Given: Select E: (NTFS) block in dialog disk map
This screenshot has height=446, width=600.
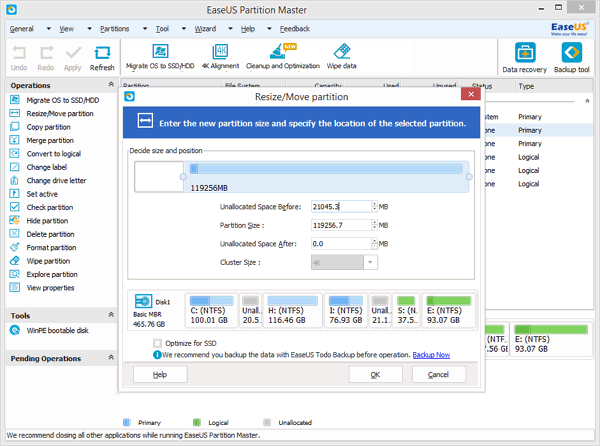Looking at the screenshot, I should 449,310.
